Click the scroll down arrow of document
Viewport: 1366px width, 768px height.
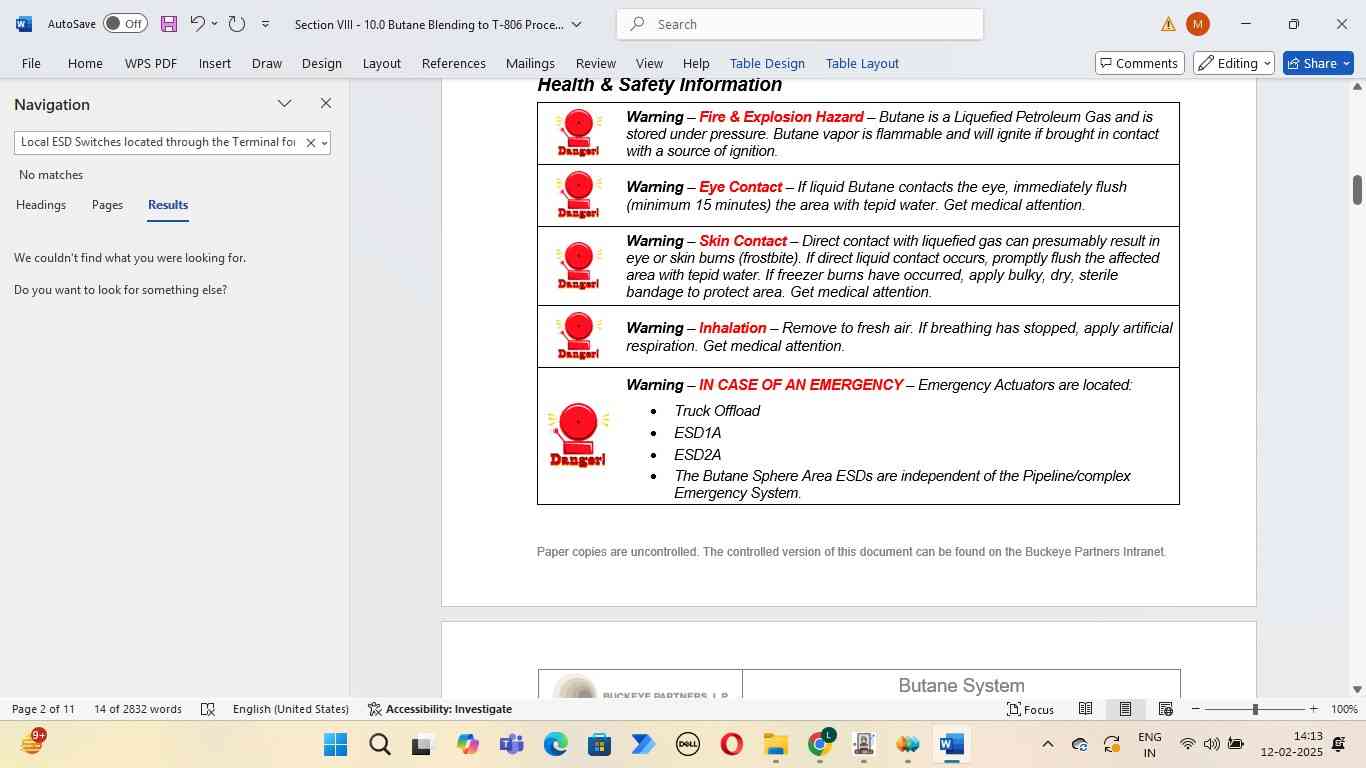pos(1357,689)
